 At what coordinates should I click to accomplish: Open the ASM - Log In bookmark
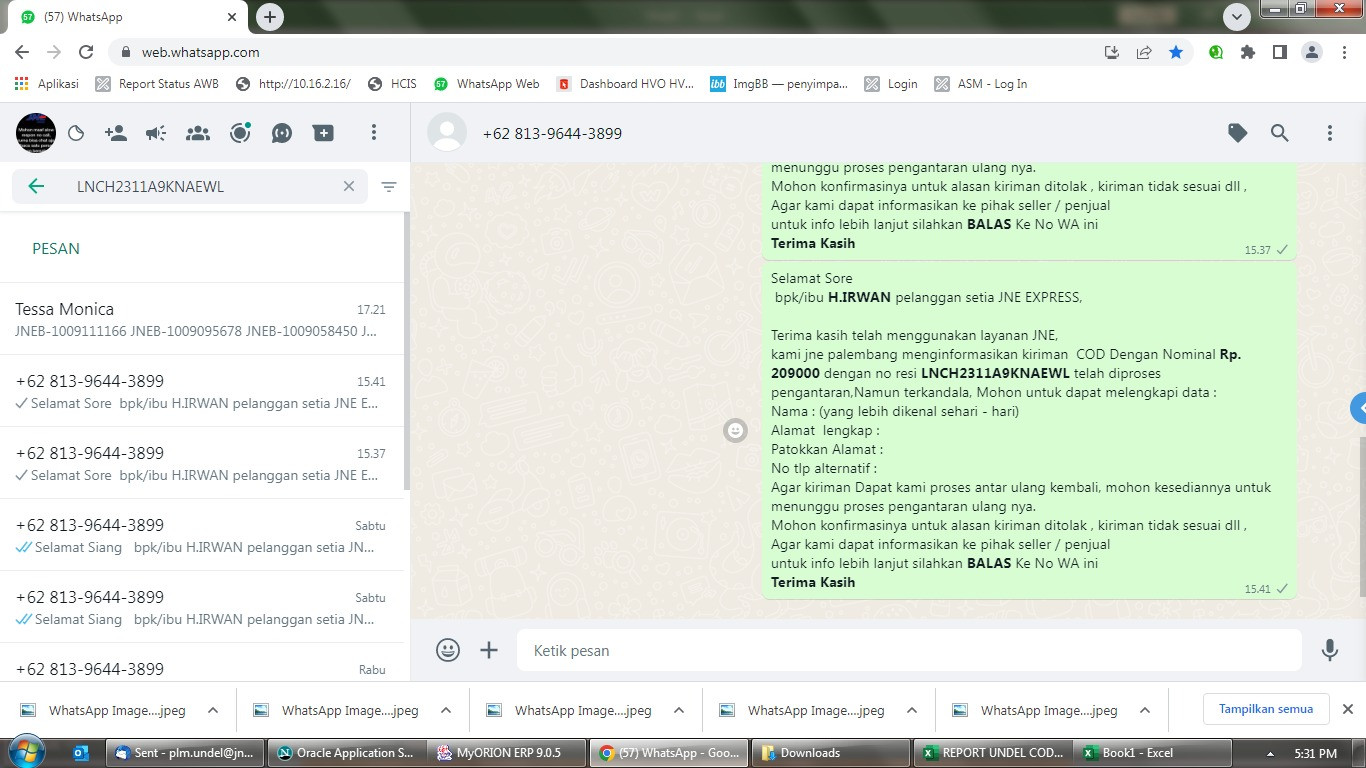(x=981, y=84)
